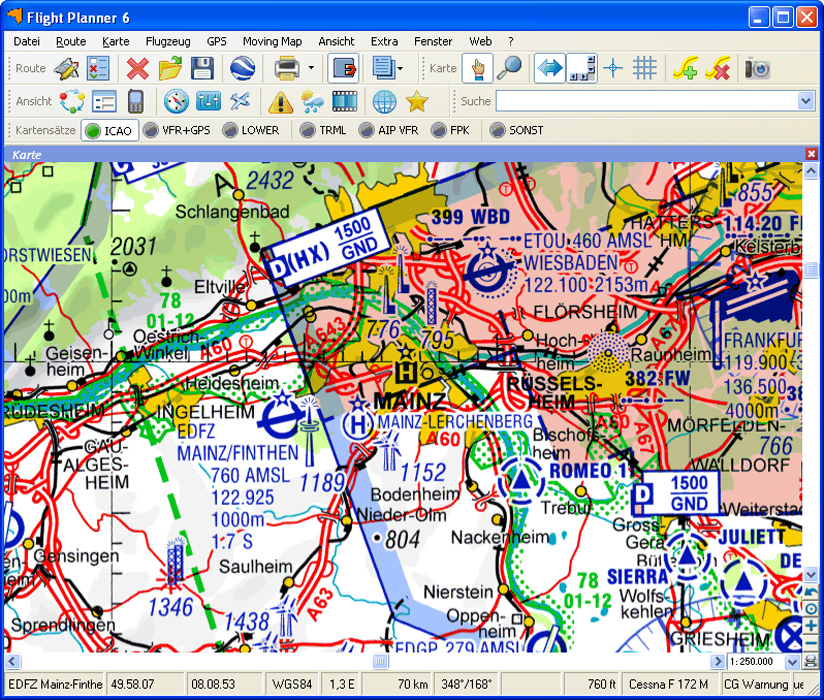The height and width of the screenshot is (700, 824).
Task: Open the print options dropdown arrow
Action: [311, 68]
